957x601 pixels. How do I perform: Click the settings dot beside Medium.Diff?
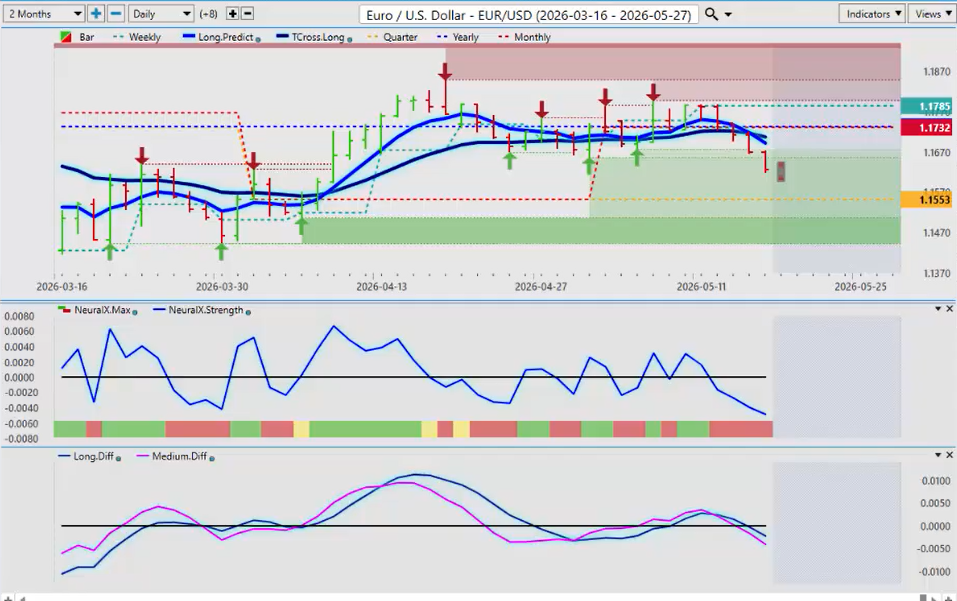(212, 459)
